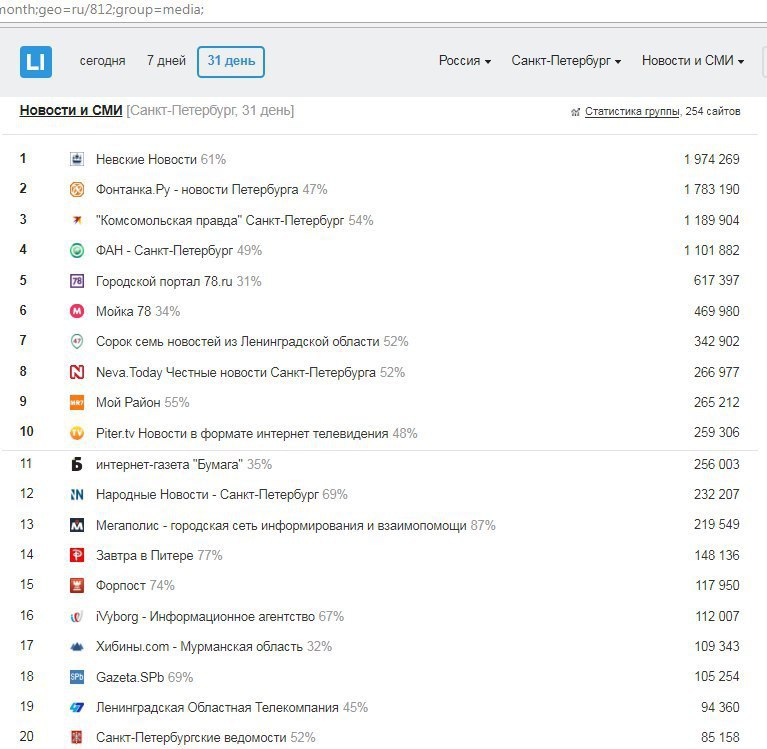Click the visitor count 1 783 190
This screenshot has width=767, height=749.
pos(712,189)
